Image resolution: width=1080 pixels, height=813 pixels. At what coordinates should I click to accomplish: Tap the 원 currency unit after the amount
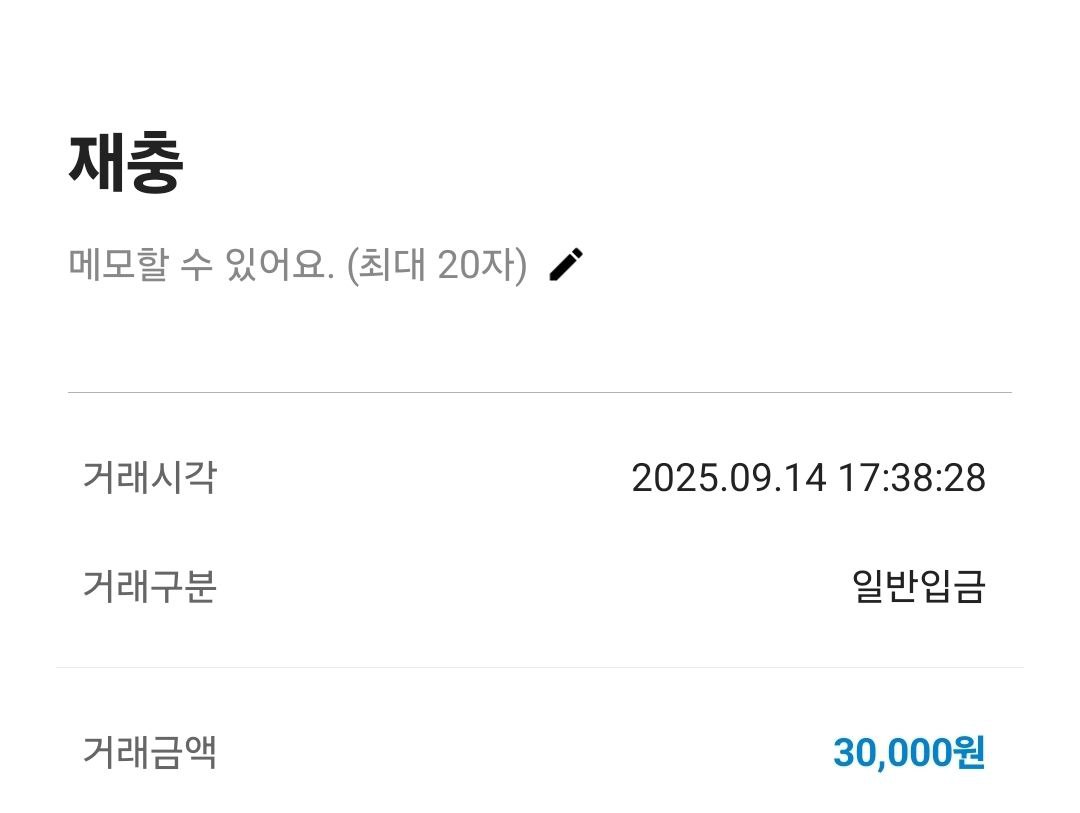pos(970,753)
